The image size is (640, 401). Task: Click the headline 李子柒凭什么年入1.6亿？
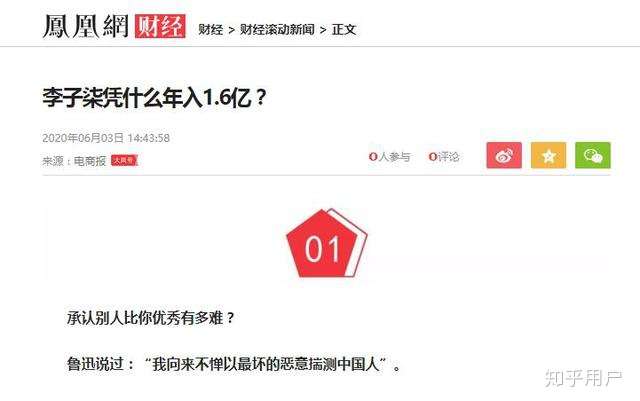155,98
